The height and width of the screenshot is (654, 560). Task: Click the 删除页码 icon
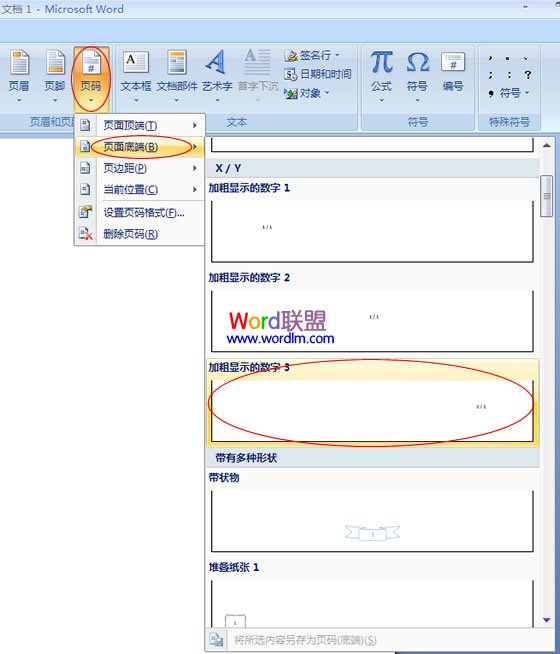coord(85,234)
